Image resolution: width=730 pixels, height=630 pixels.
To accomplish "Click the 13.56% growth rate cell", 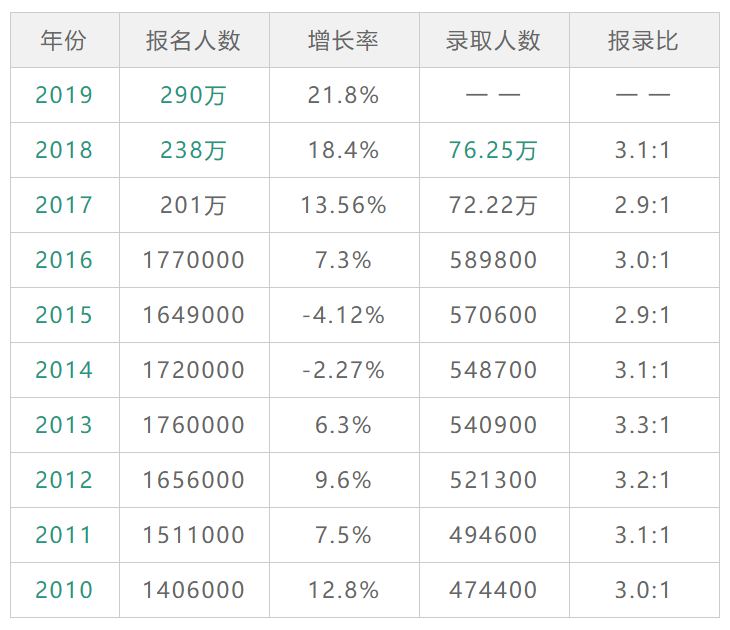I will 344,205.
